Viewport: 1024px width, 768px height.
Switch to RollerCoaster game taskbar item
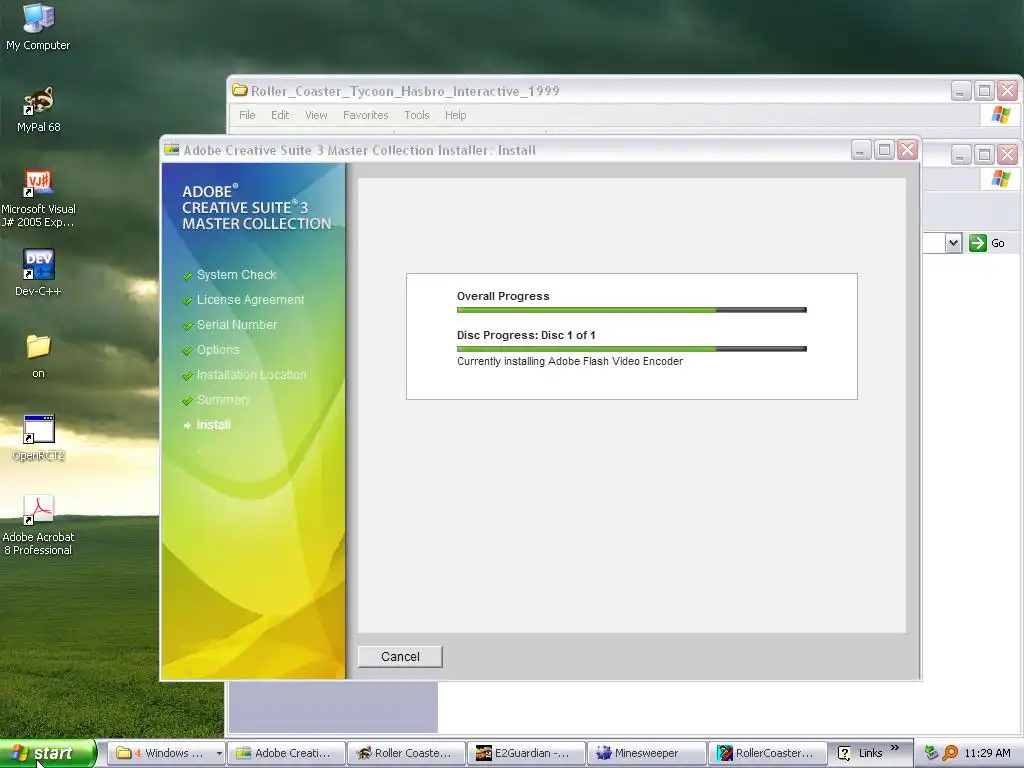(767, 753)
